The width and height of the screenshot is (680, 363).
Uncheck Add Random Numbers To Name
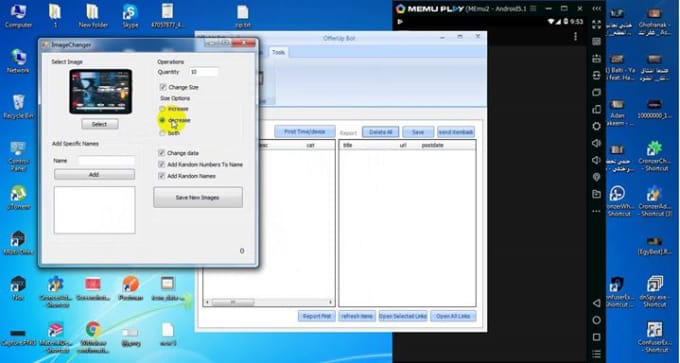162,164
